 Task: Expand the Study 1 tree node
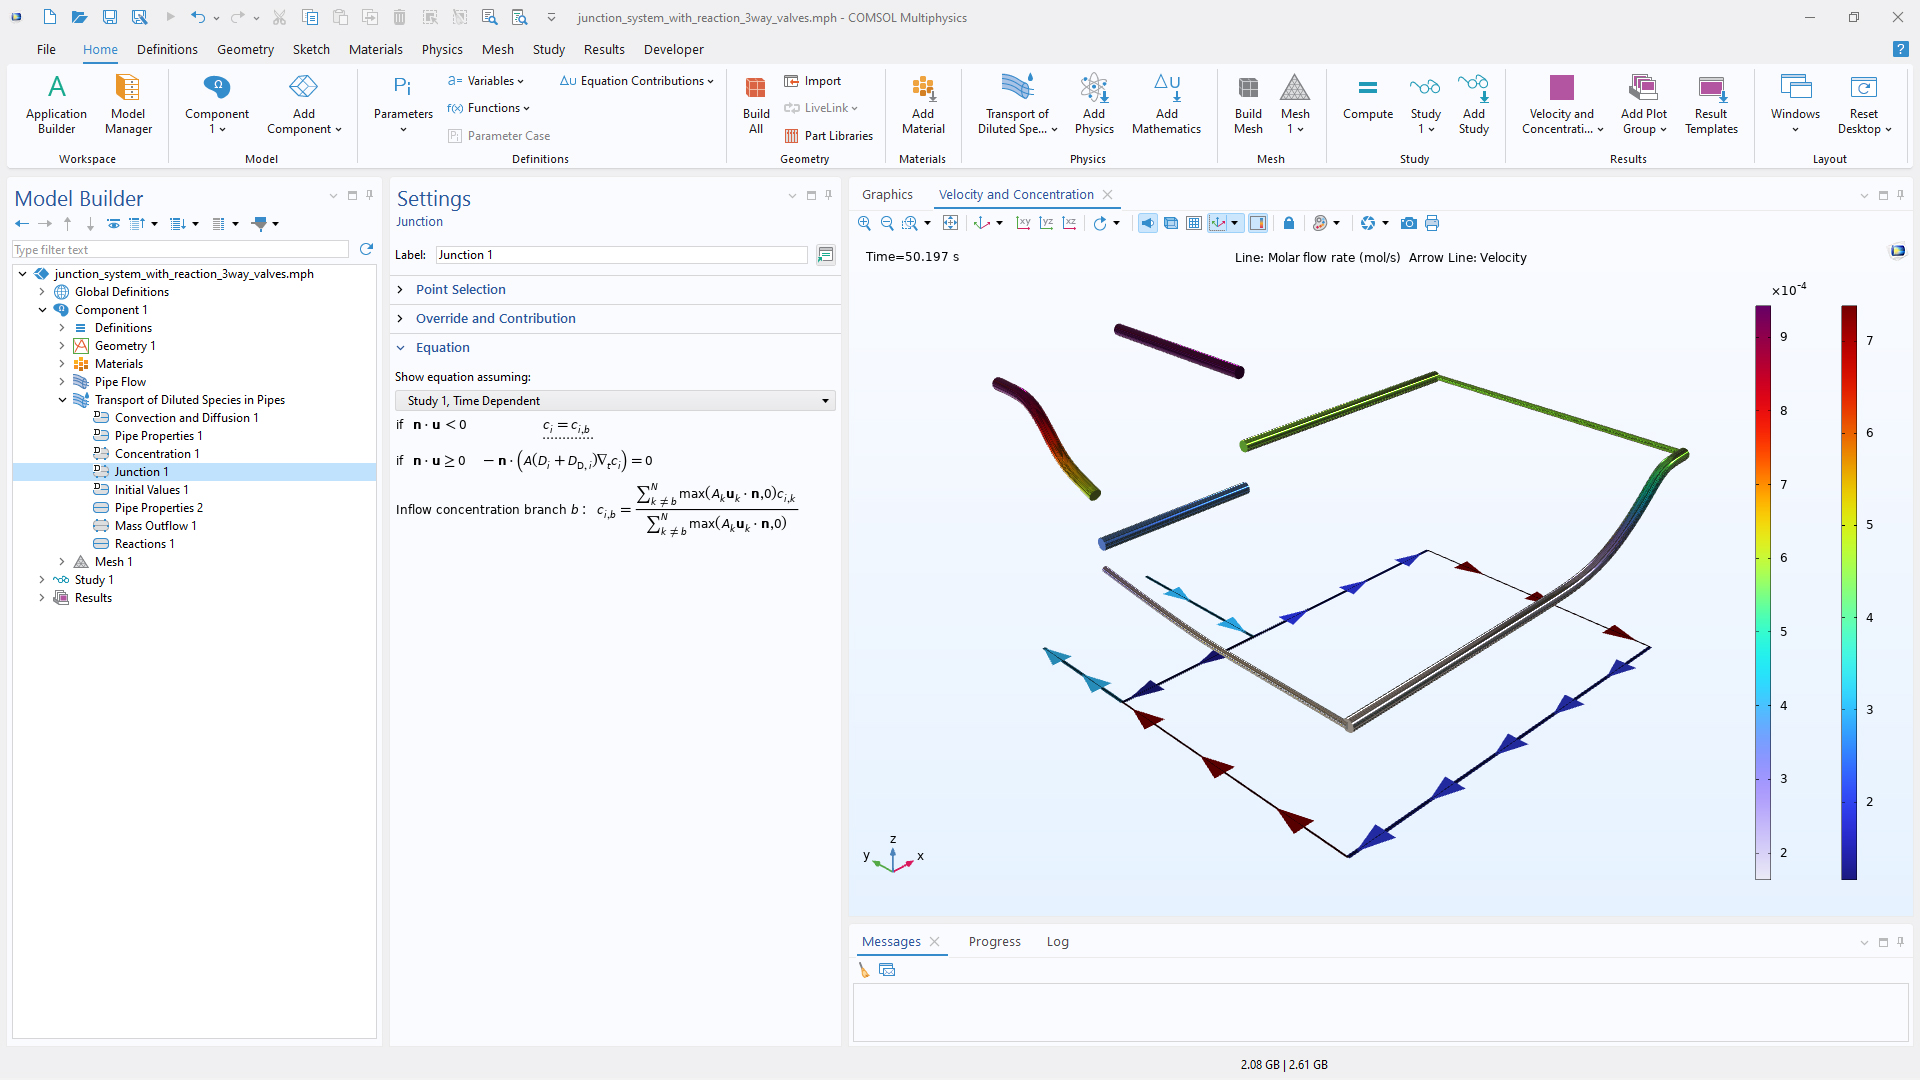[42, 580]
